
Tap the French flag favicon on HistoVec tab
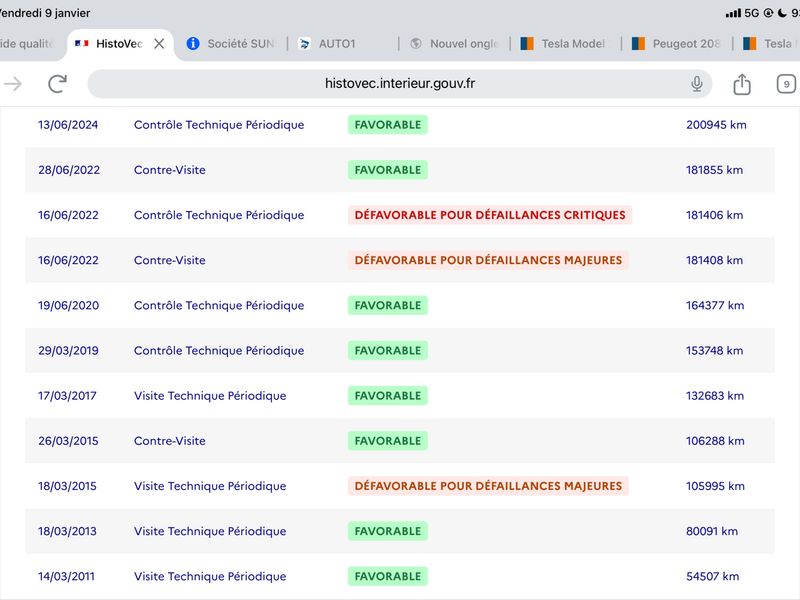(x=82, y=43)
